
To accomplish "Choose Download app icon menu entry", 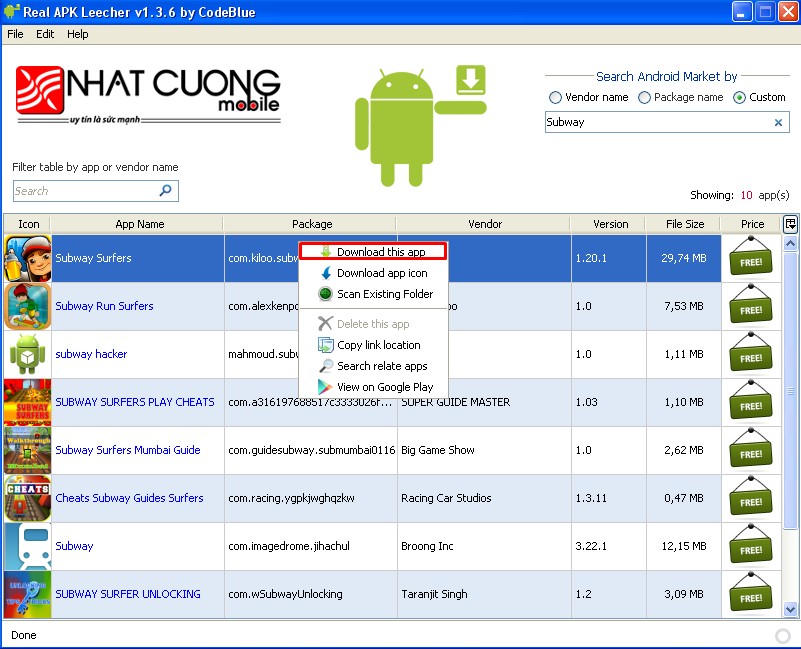I will click(373, 273).
